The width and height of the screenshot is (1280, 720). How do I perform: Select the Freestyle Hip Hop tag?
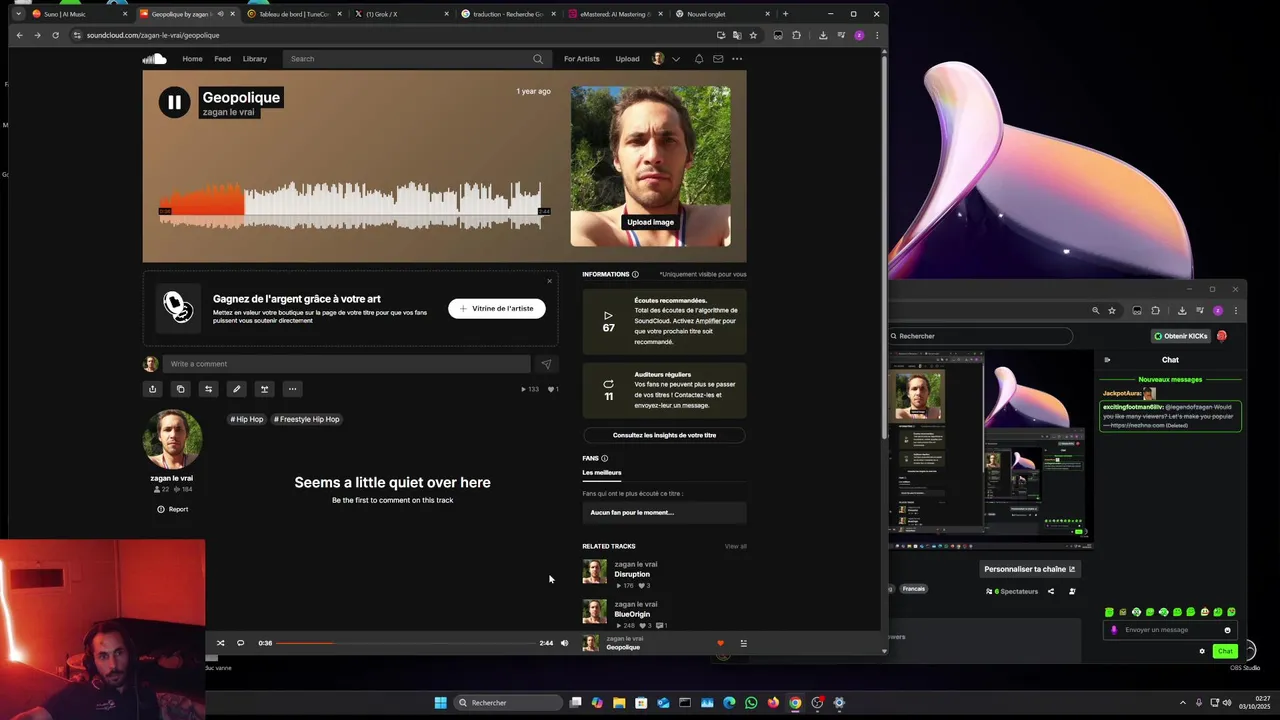click(307, 419)
